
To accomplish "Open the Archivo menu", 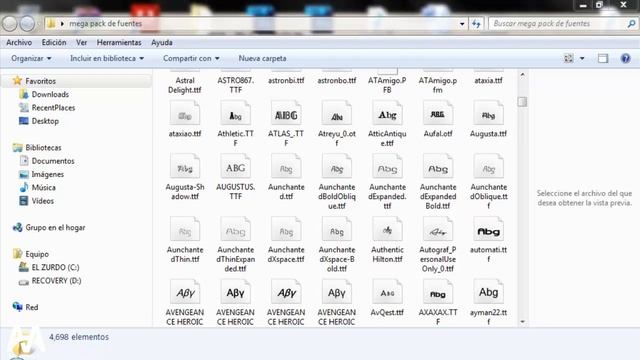I will (19, 42).
